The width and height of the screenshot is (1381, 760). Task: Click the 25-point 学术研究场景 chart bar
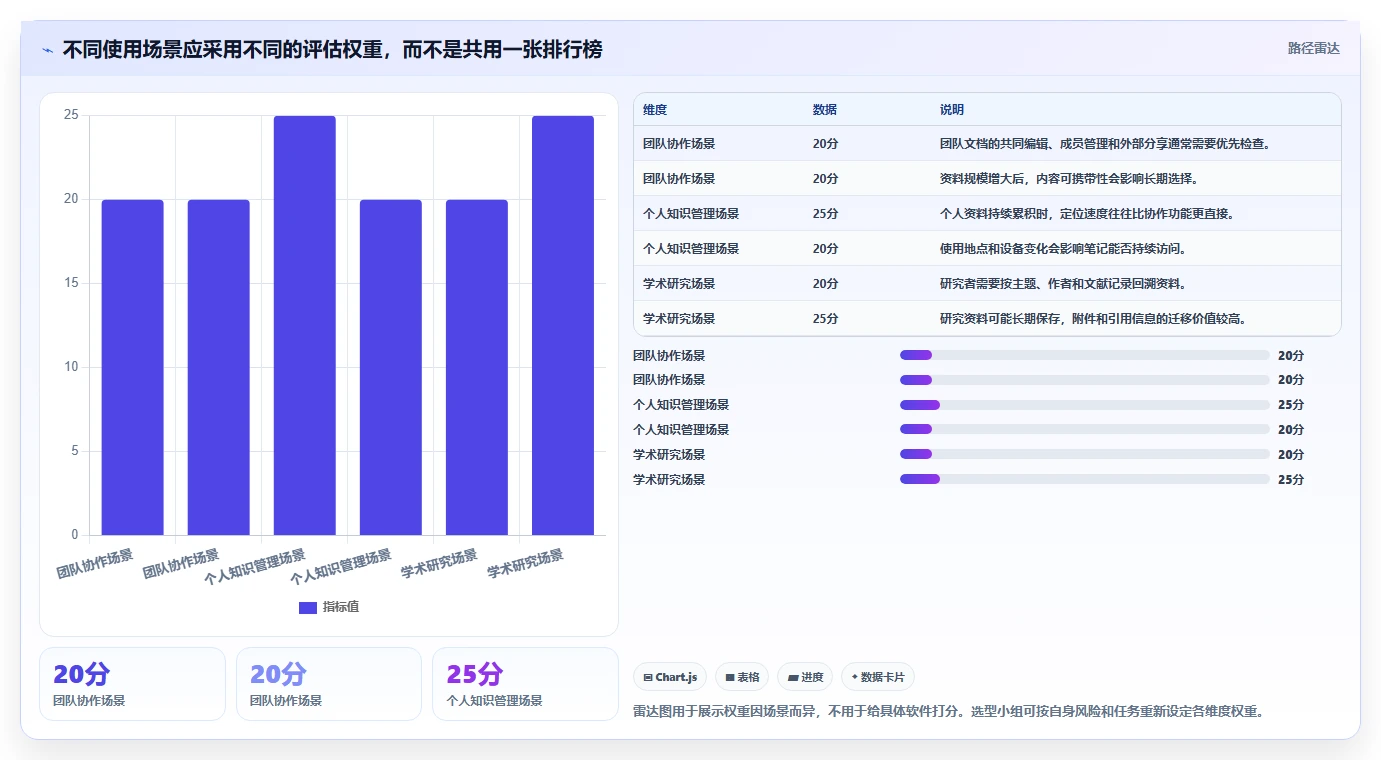[x=563, y=325]
